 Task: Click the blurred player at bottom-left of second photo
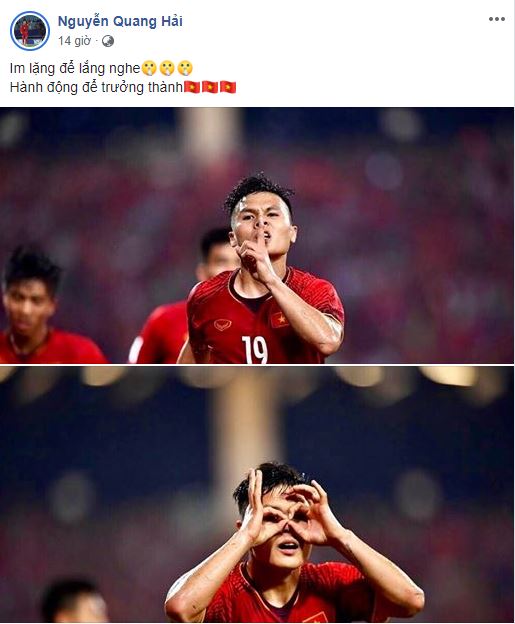(x=74, y=601)
